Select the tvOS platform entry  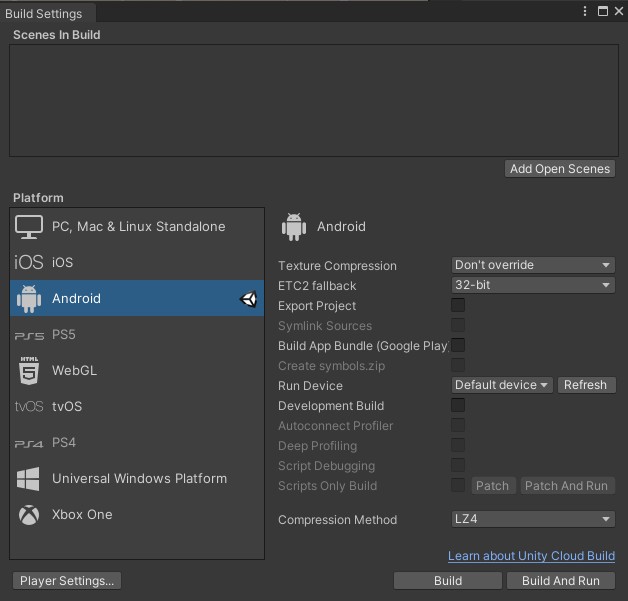(x=137, y=406)
